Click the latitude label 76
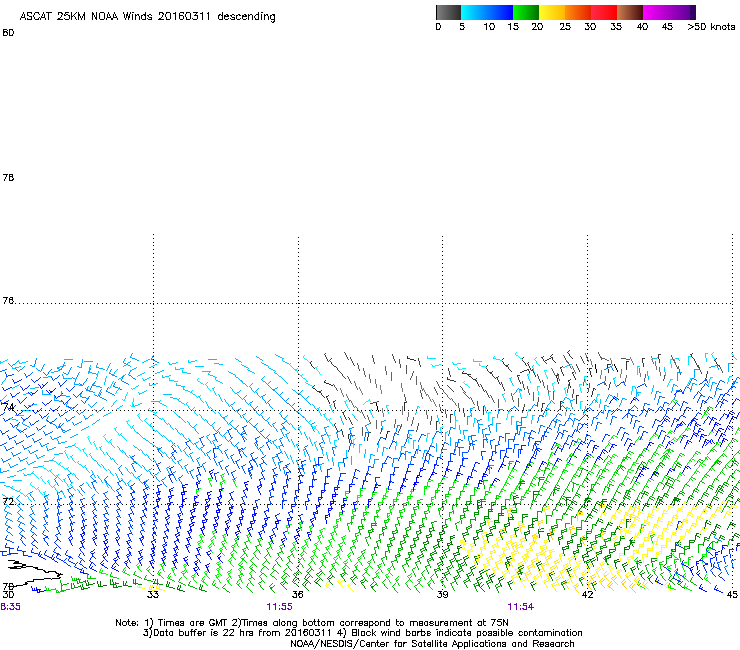 click(x=8, y=300)
